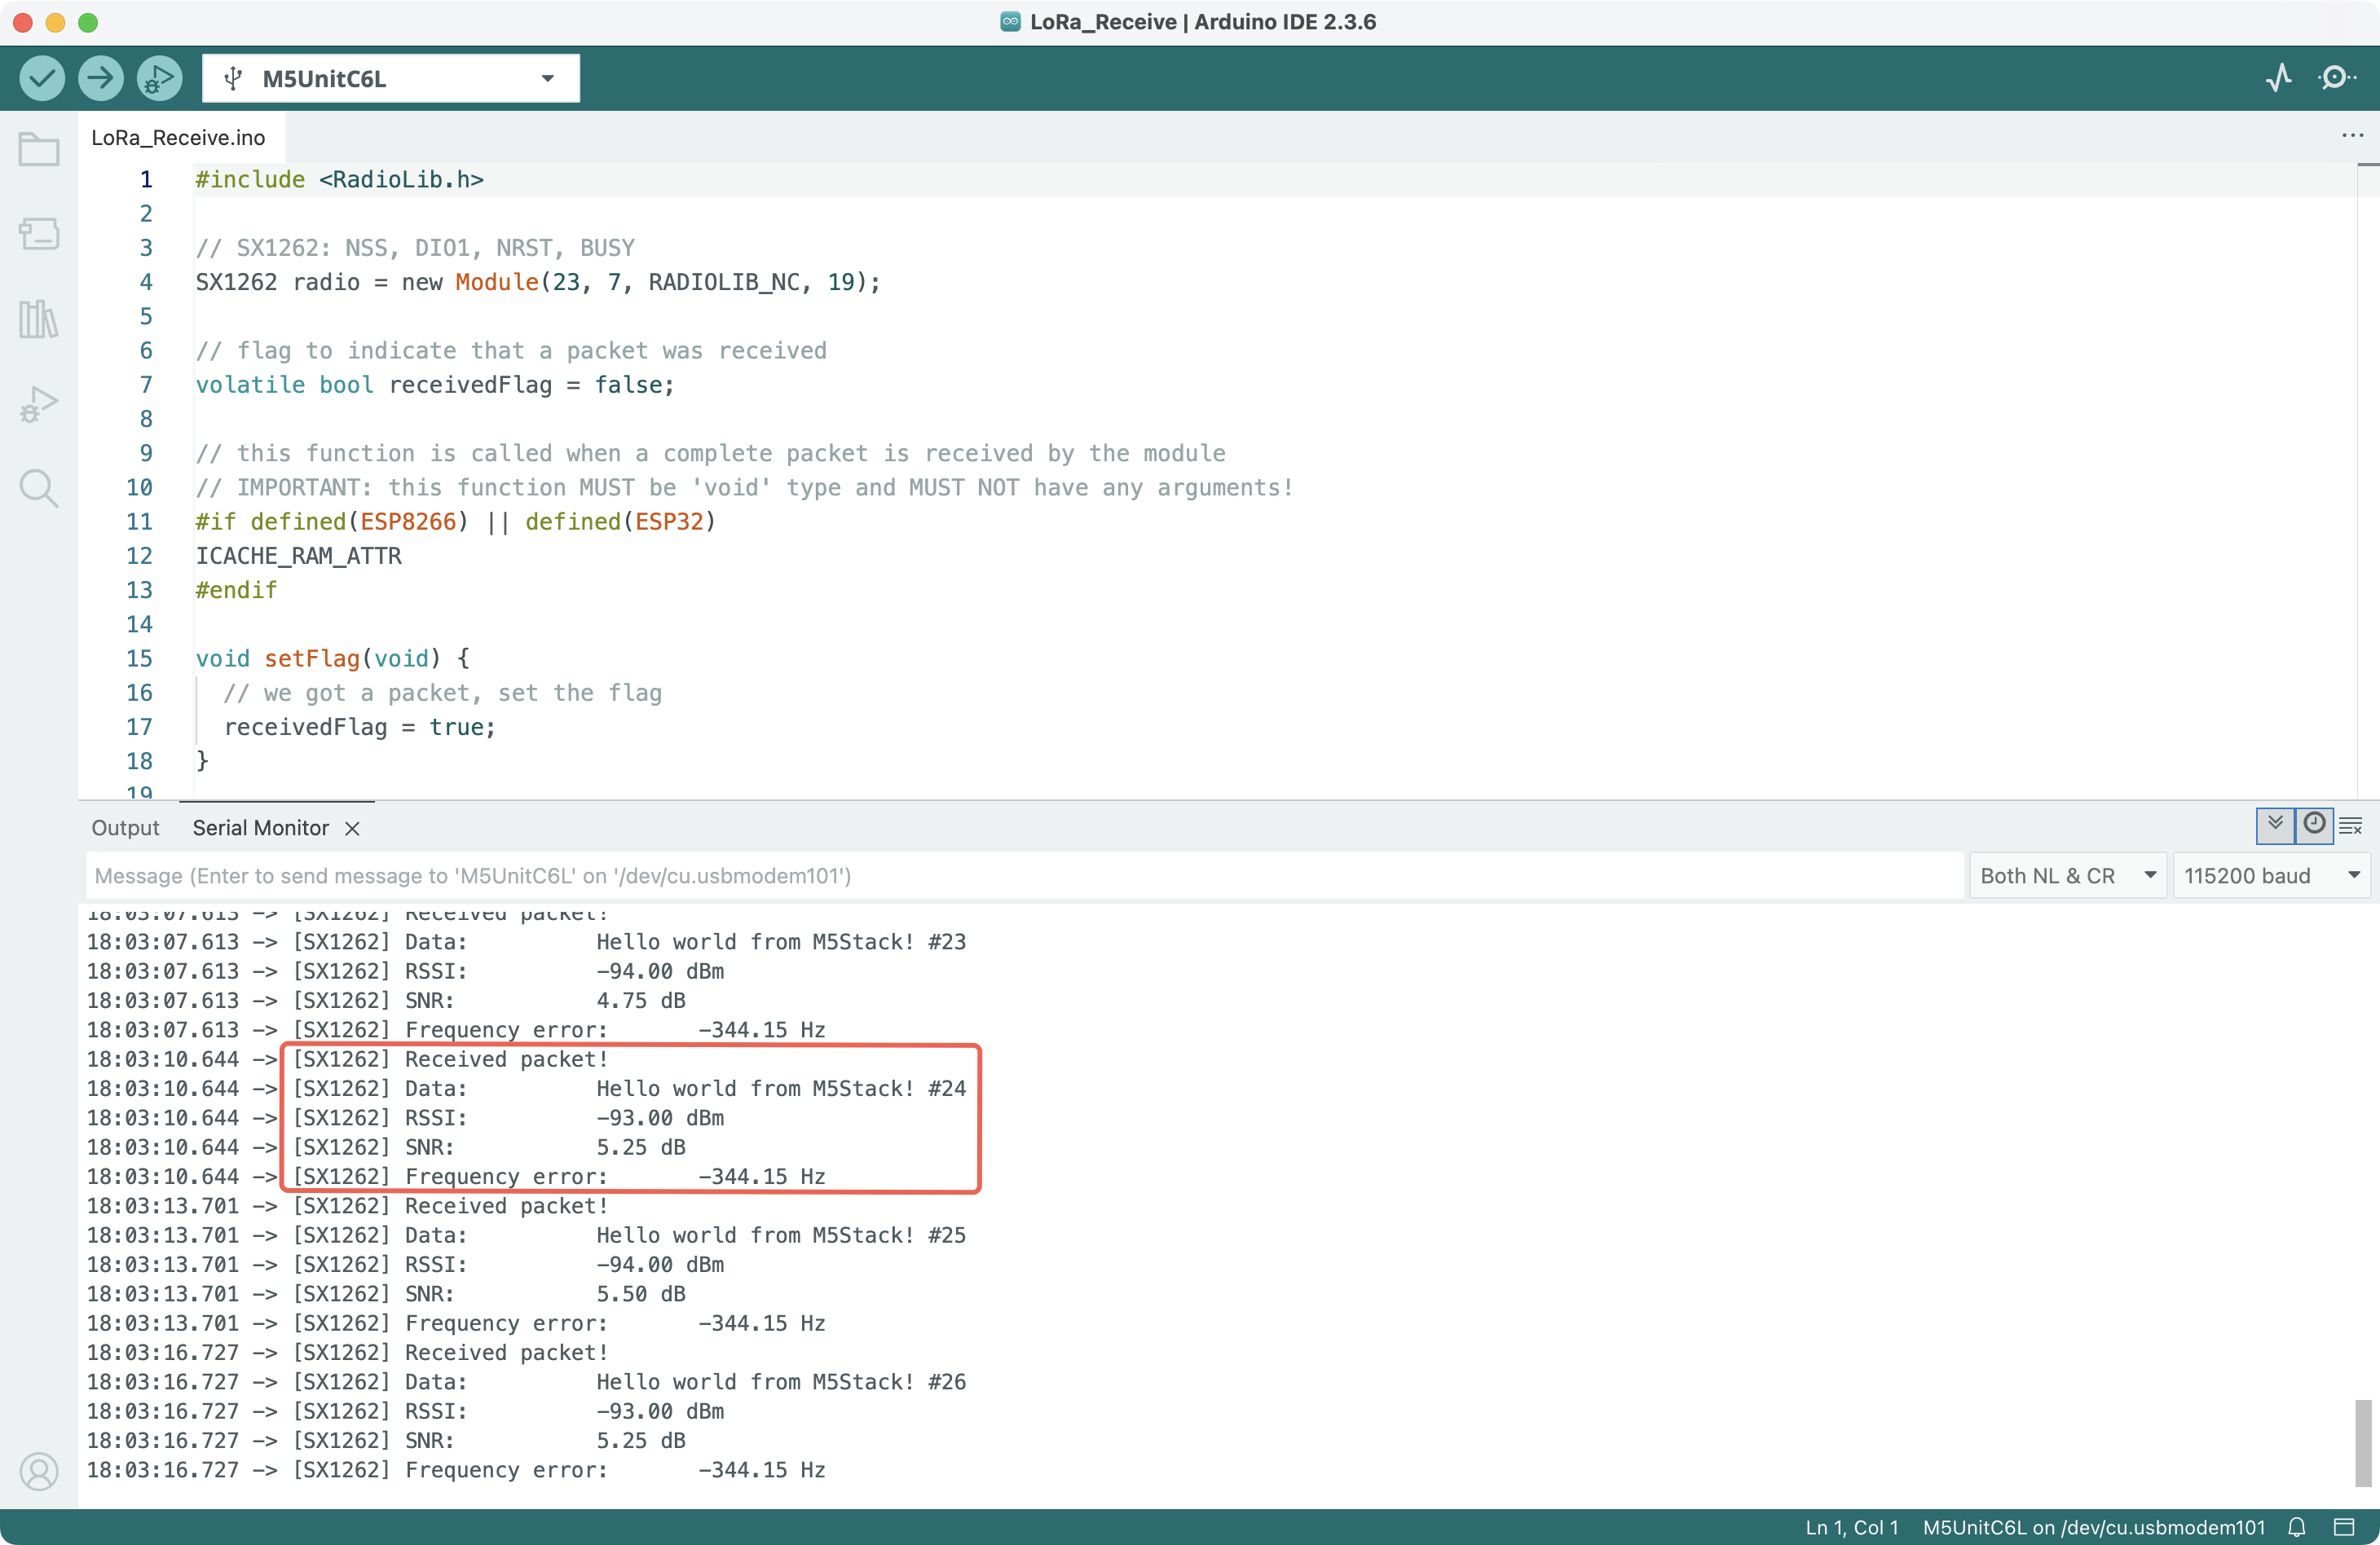This screenshot has height=1545, width=2380.
Task: Close the Serial Monitor tab
Action: 352,829
